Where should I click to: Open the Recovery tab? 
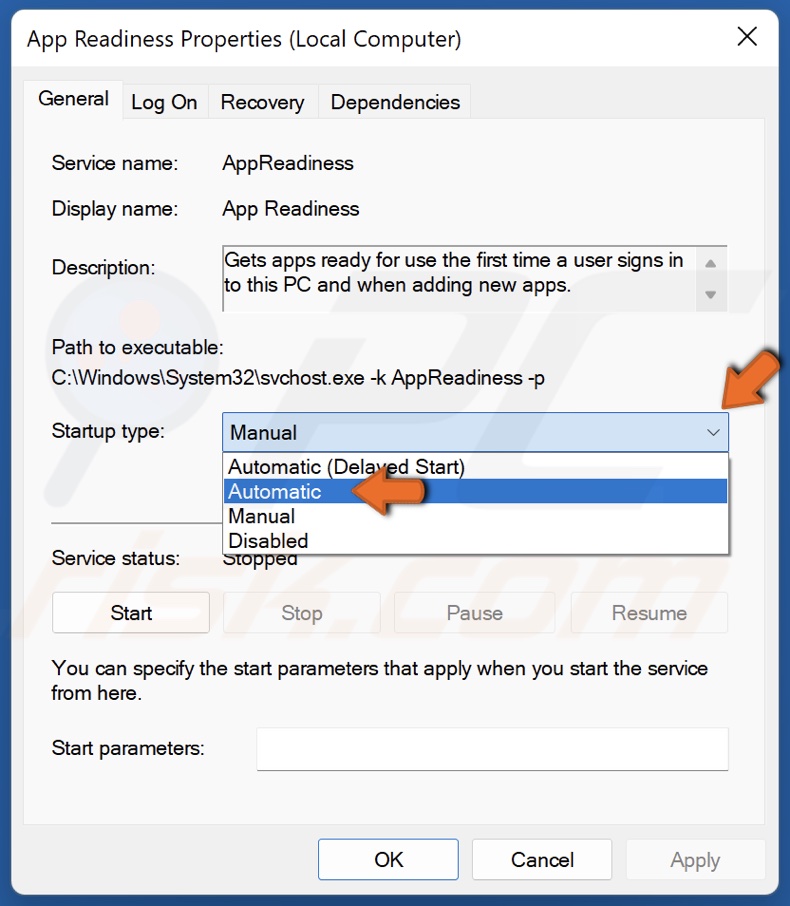click(x=262, y=101)
